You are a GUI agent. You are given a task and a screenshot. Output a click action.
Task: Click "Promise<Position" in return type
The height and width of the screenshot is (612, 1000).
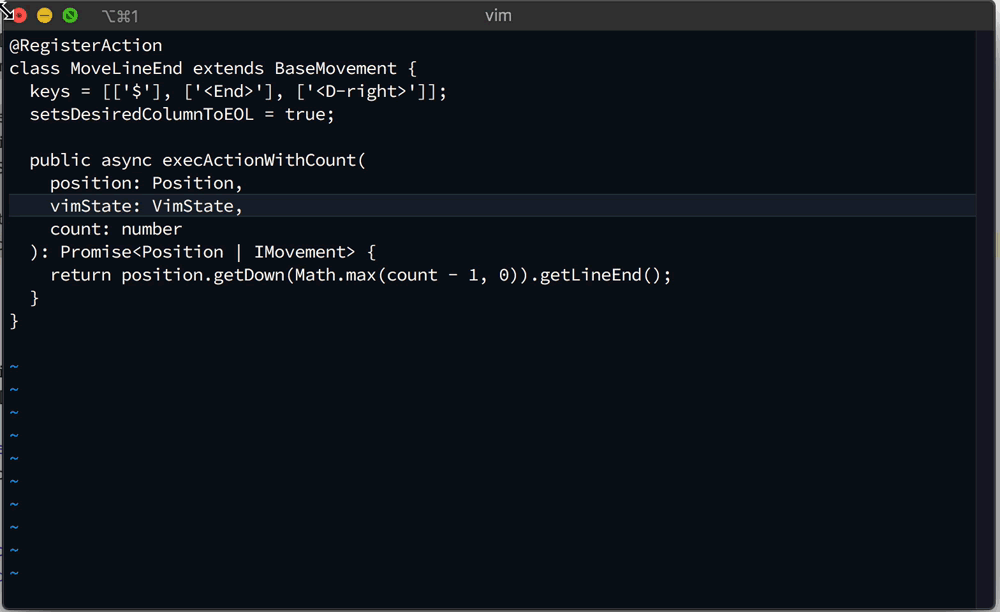click(142, 252)
